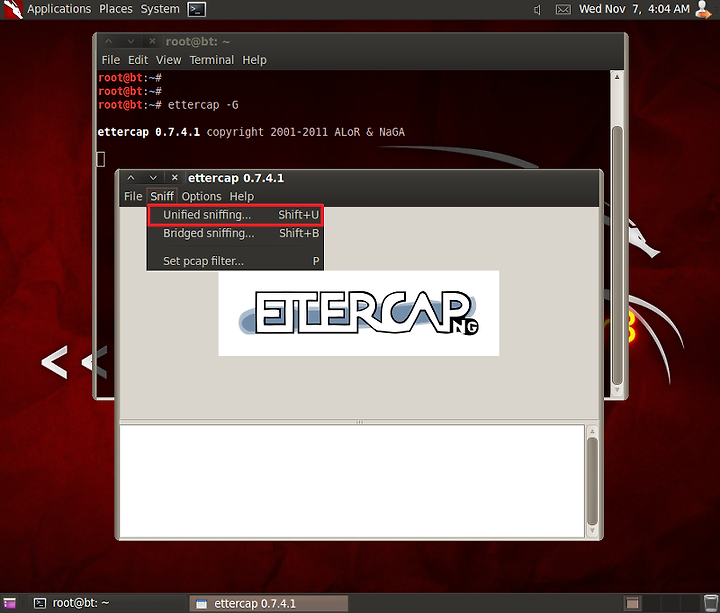The image size is (720, 613).
Task: Click the ettercap copyright line in terminal
Action: click(251, 132)
